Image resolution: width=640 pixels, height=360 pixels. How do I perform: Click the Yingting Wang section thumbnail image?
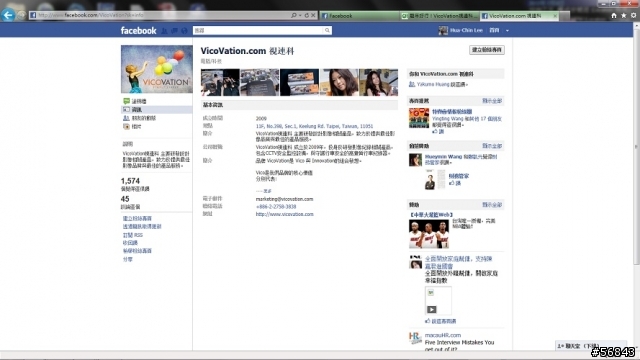[x=419, y=118]
